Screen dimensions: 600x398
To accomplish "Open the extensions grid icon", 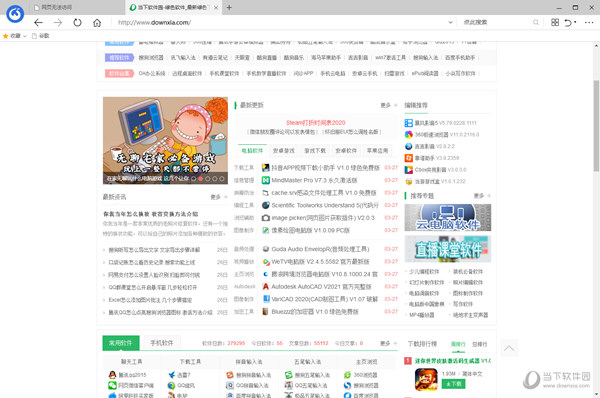I will (x=555, y=23).
